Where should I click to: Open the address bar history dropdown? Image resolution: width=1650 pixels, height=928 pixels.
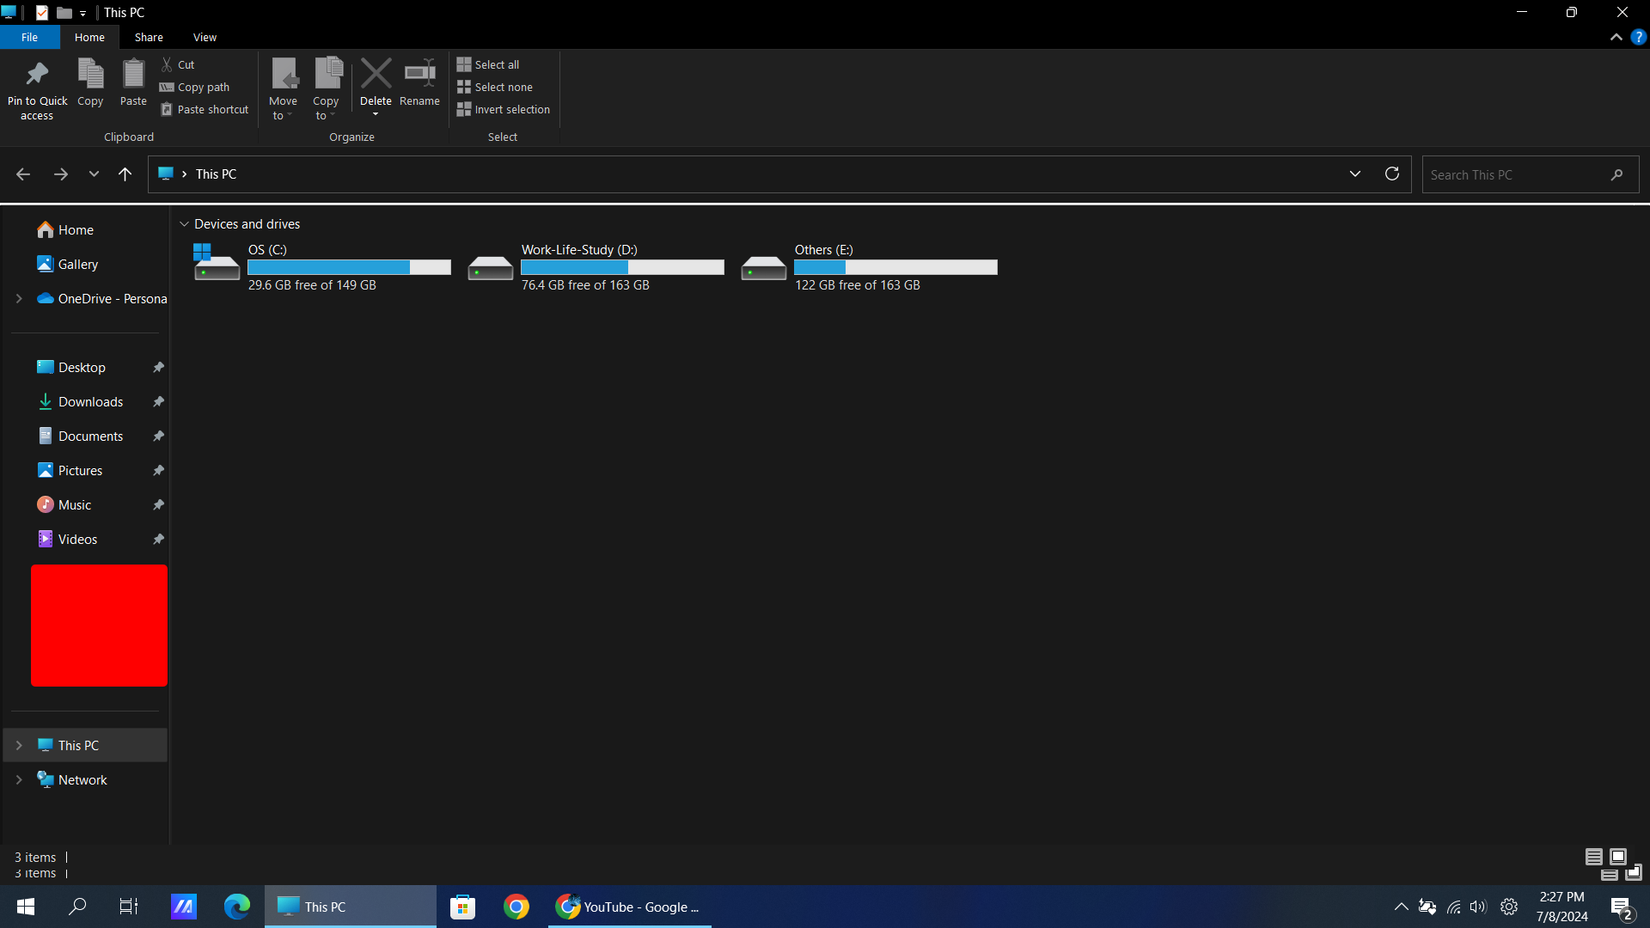[x=1355, y=173]
